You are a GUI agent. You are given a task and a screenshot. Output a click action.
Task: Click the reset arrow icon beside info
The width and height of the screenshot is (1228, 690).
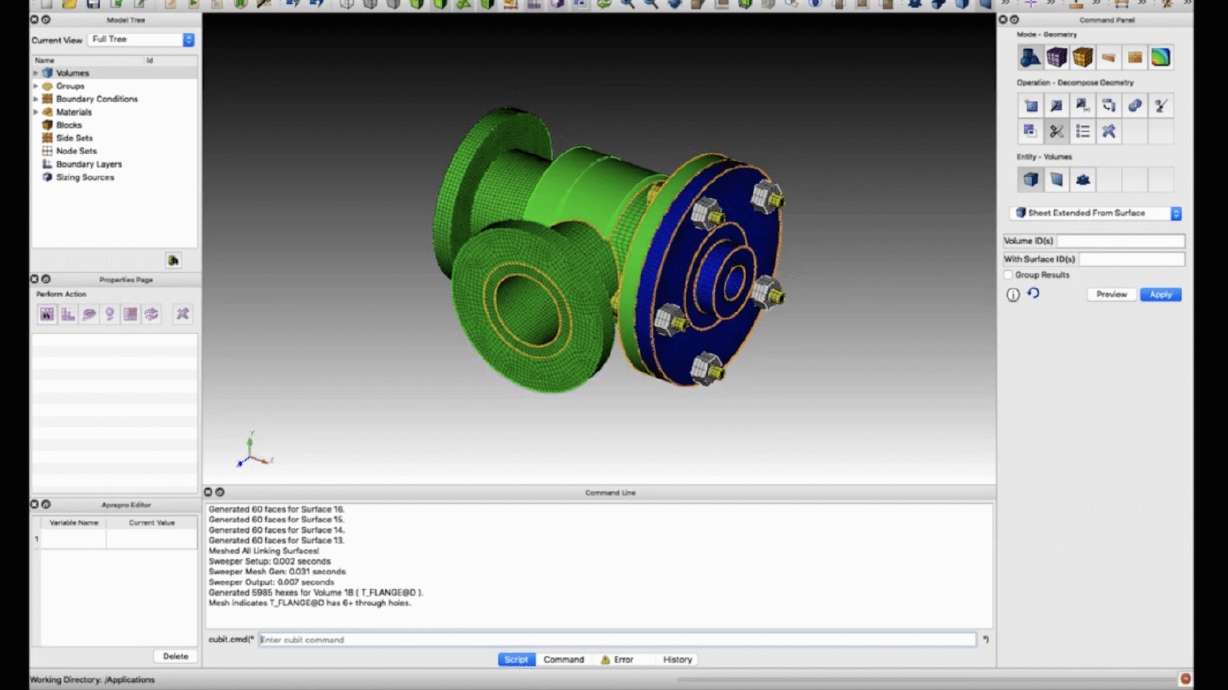(1034, 294)
